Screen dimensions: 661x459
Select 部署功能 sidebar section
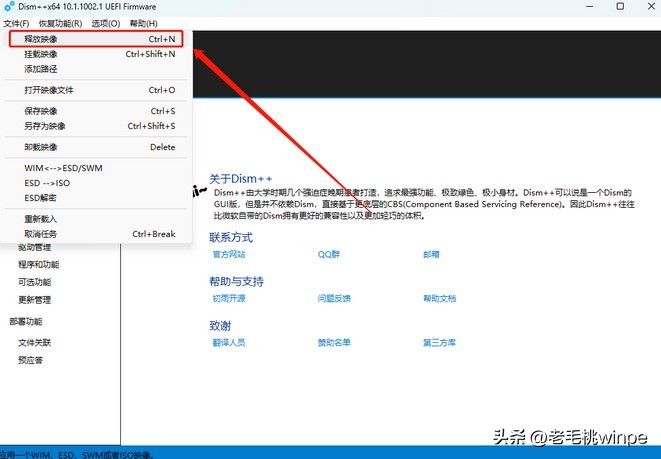pos(26,322)
